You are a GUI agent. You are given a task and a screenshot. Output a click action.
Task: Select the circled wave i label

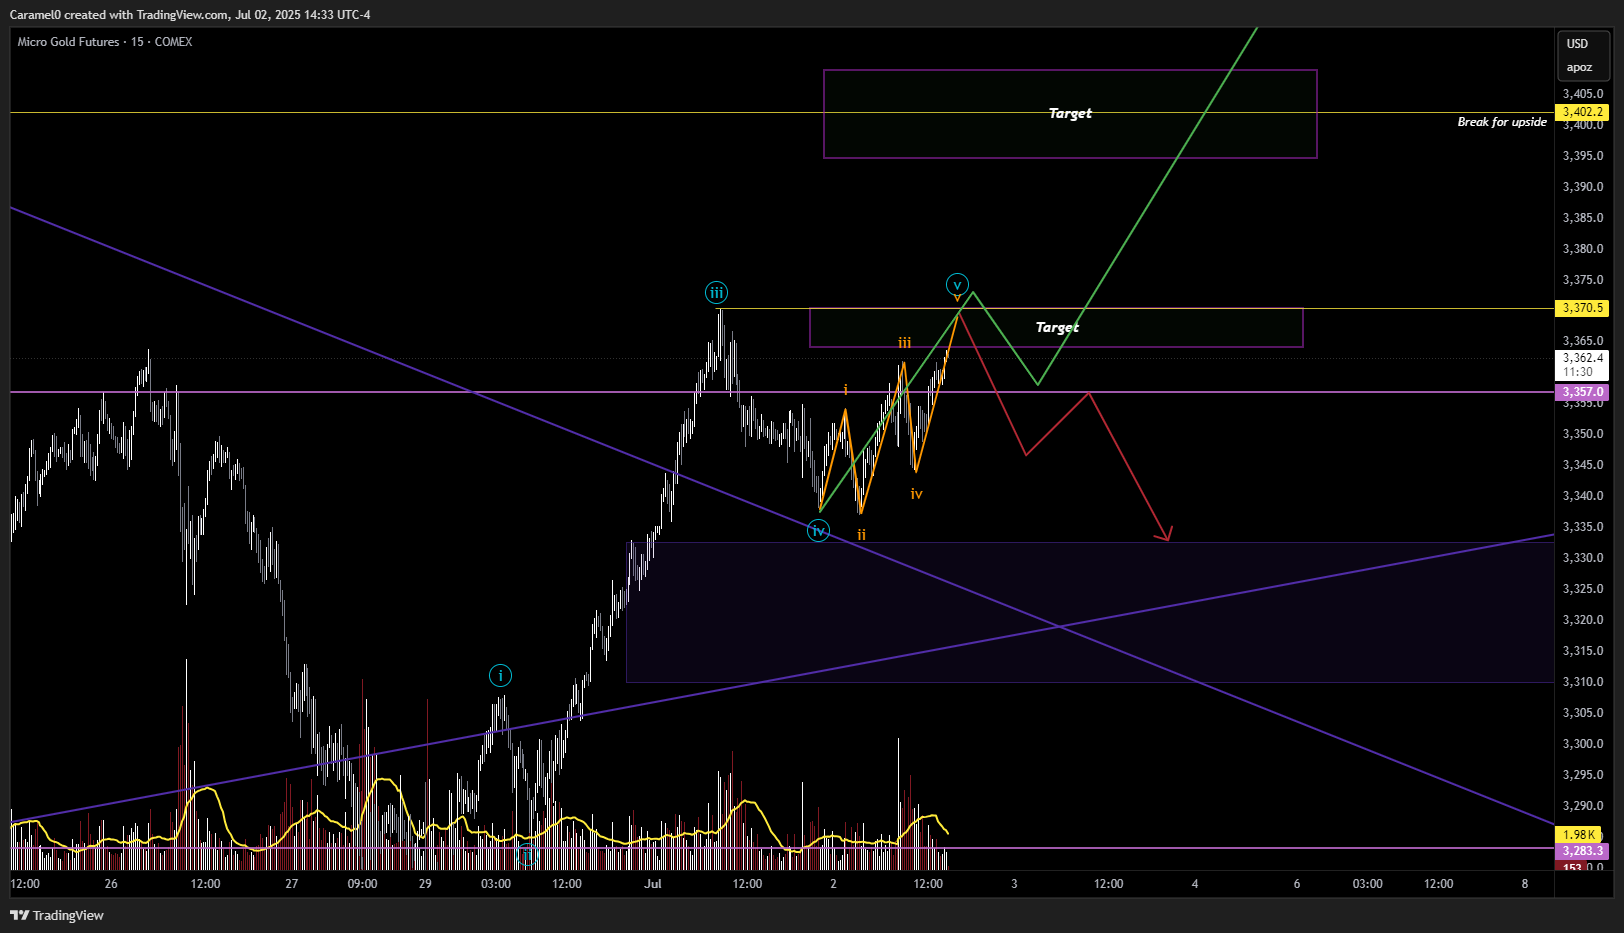click(500, 676)
